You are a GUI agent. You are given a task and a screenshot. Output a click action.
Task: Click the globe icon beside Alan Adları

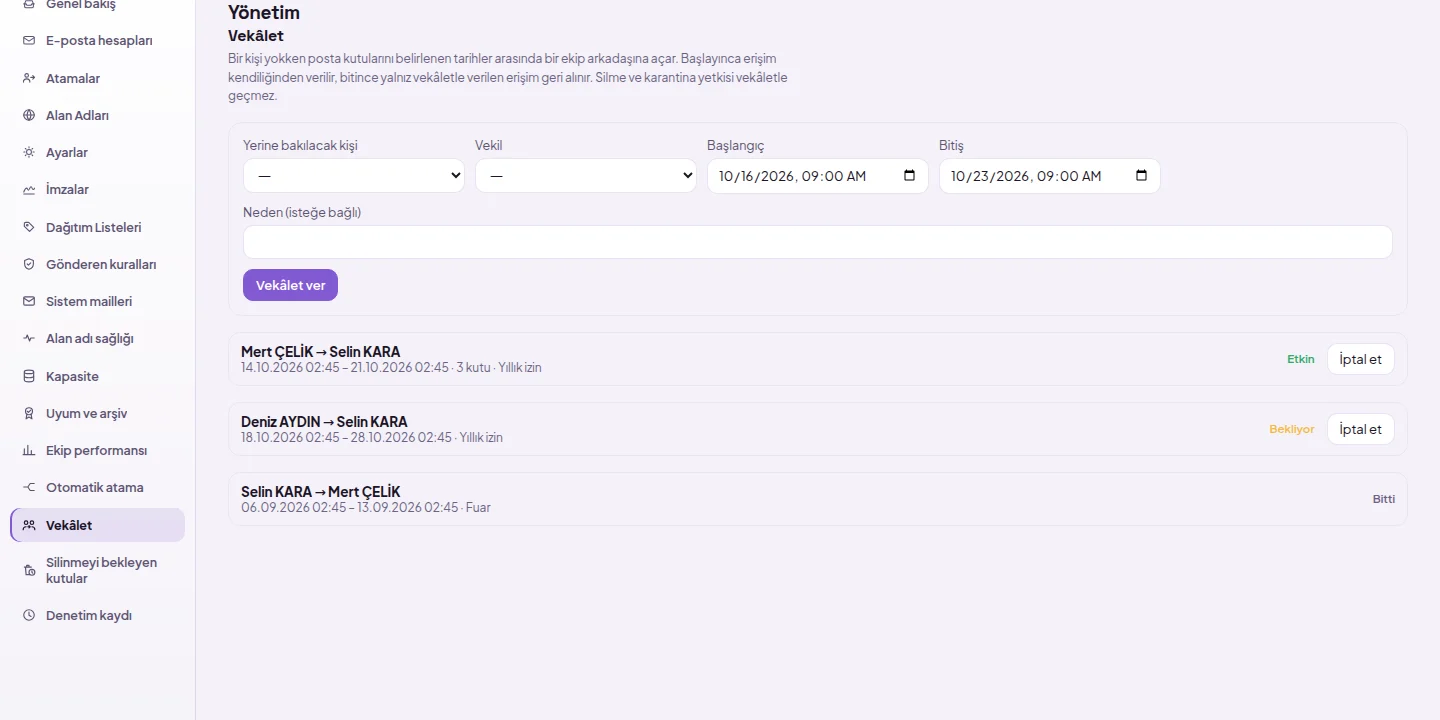click(29, 115)
